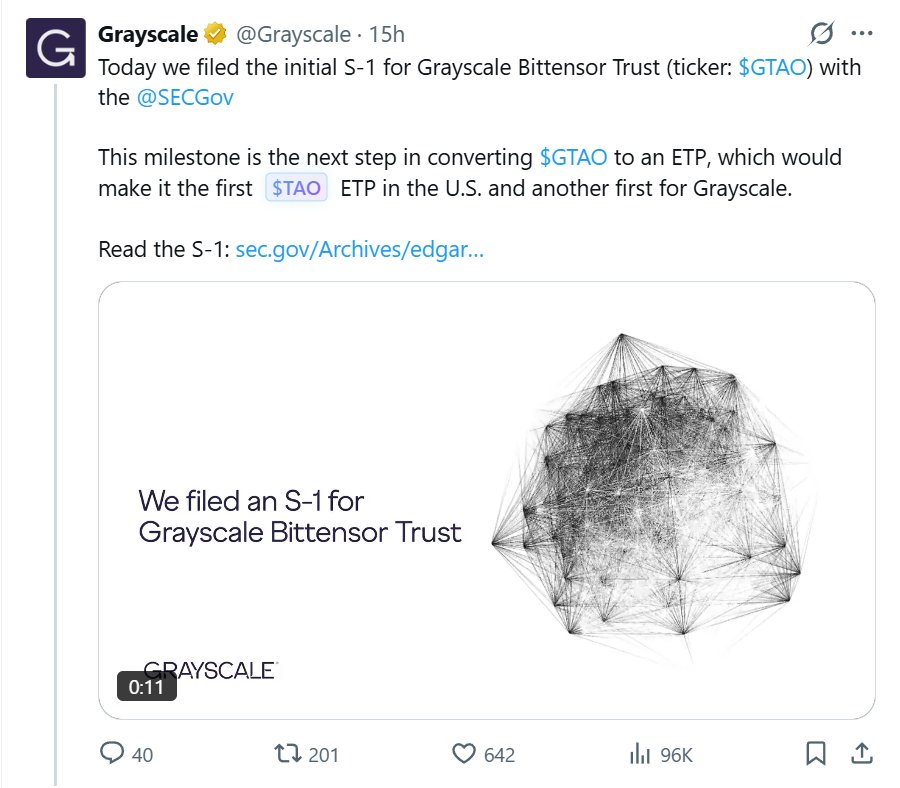Click the repost arrows icon
The width and height of the screenshot is (900, 788).
coord(290,753)
